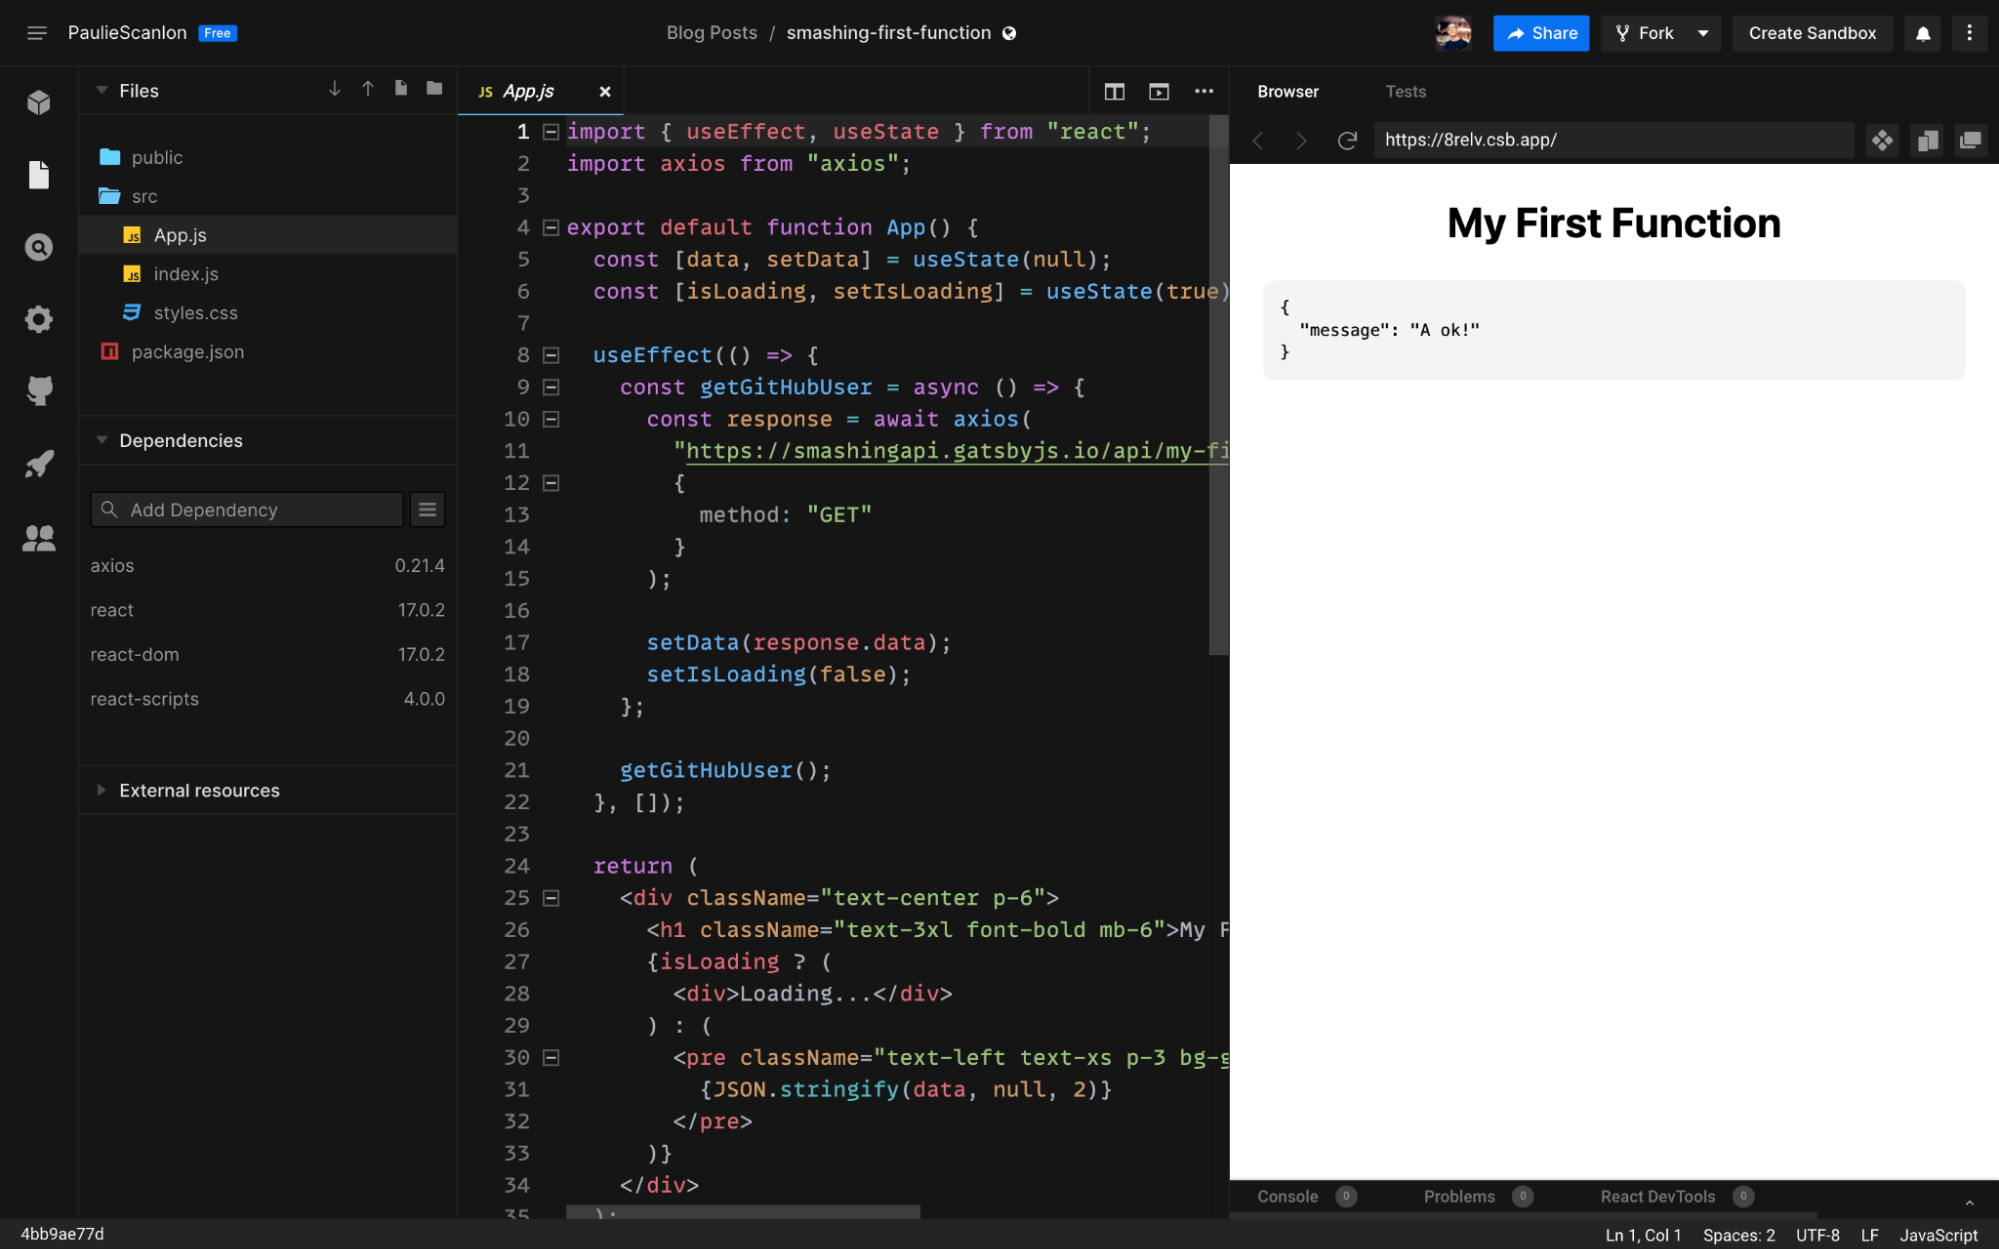
Task: Open the Search panel in the sidebar
Action: [x=38, y=247]
